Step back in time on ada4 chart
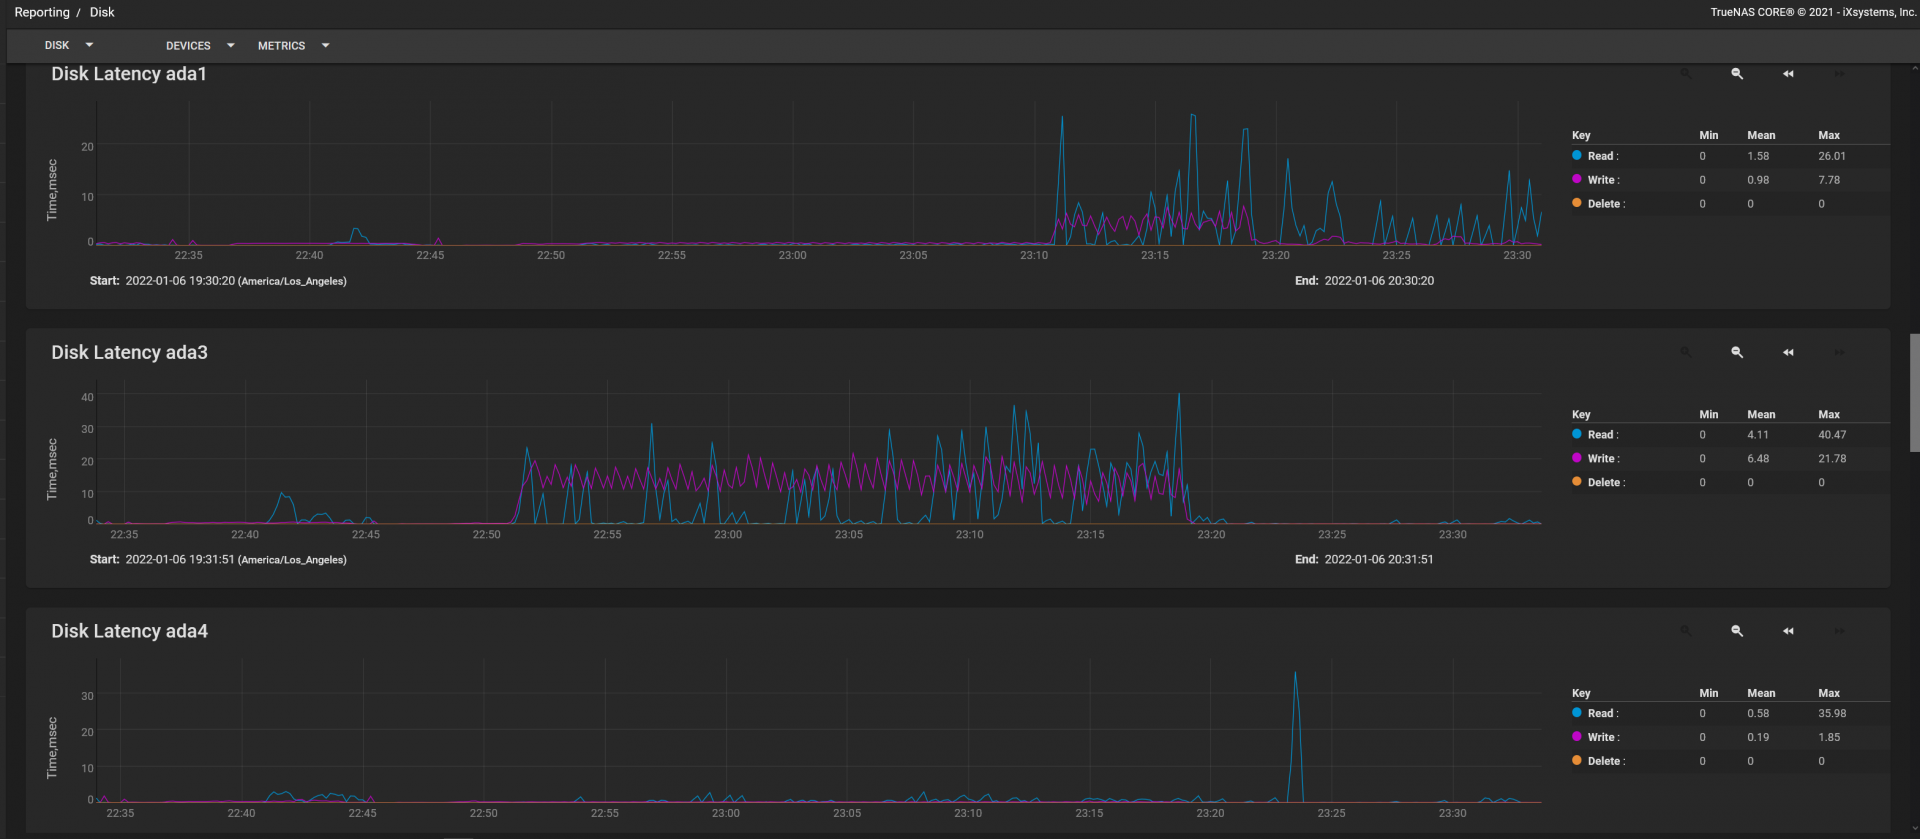 [x=1788, y=631]
